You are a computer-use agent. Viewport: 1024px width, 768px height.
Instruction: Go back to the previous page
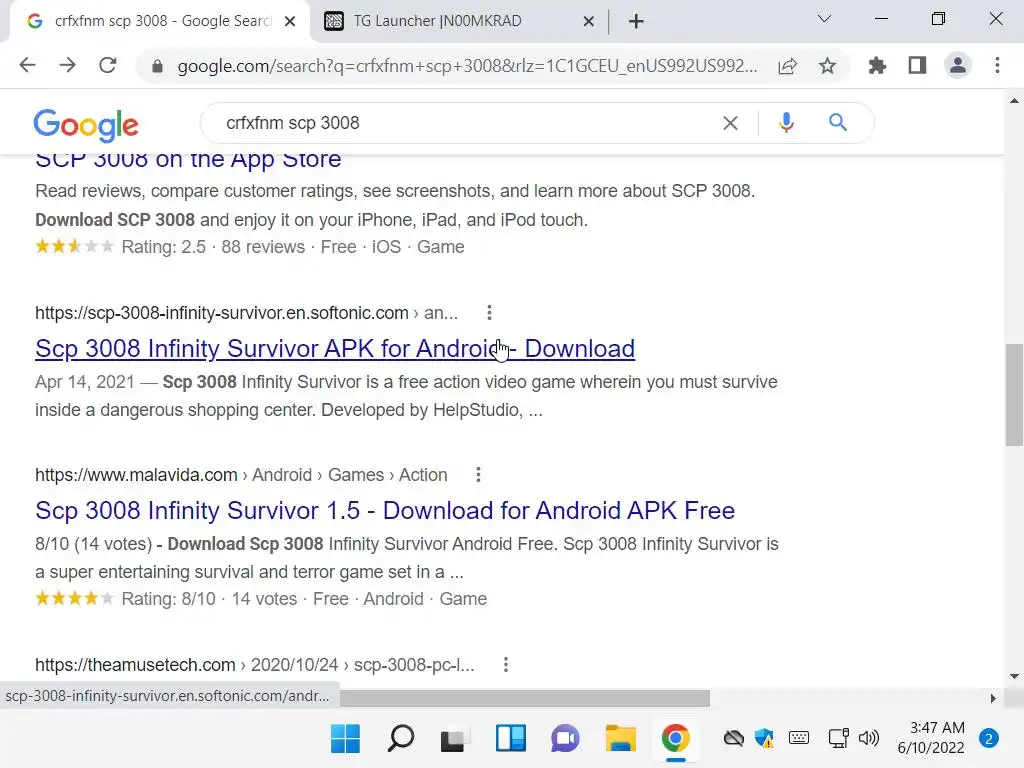click(x=27, y=65)
